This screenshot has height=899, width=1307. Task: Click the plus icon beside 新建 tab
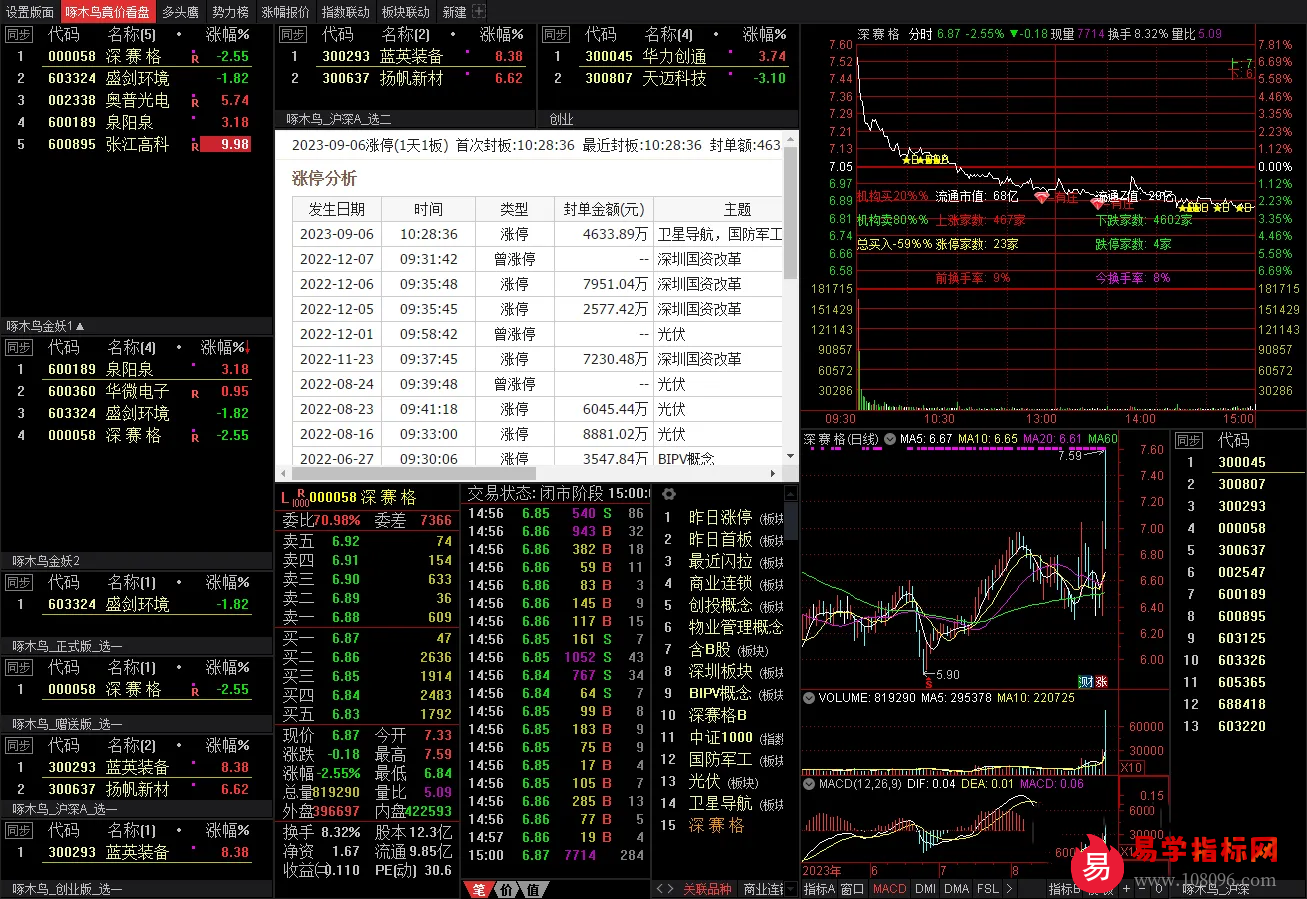pyautogui.click(x=478, y=12)
